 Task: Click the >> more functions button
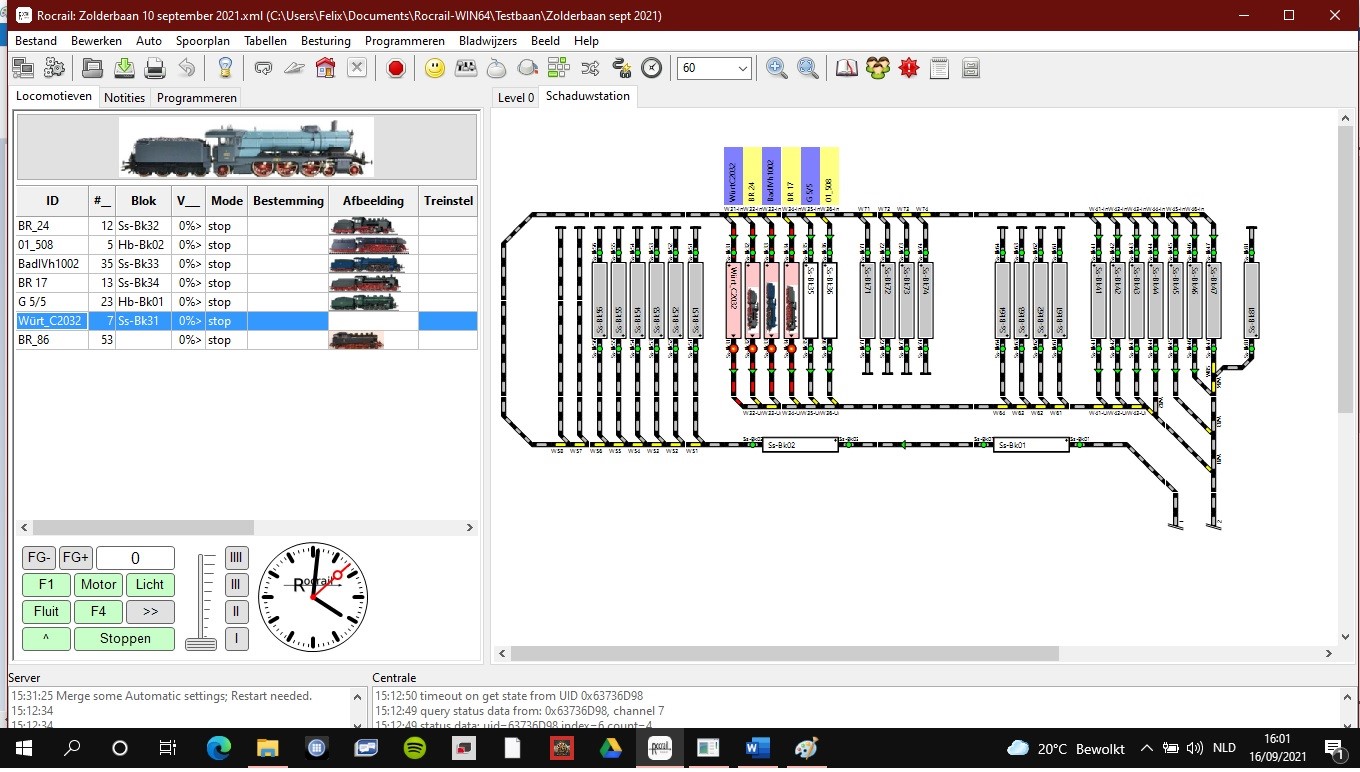(150, 612)
